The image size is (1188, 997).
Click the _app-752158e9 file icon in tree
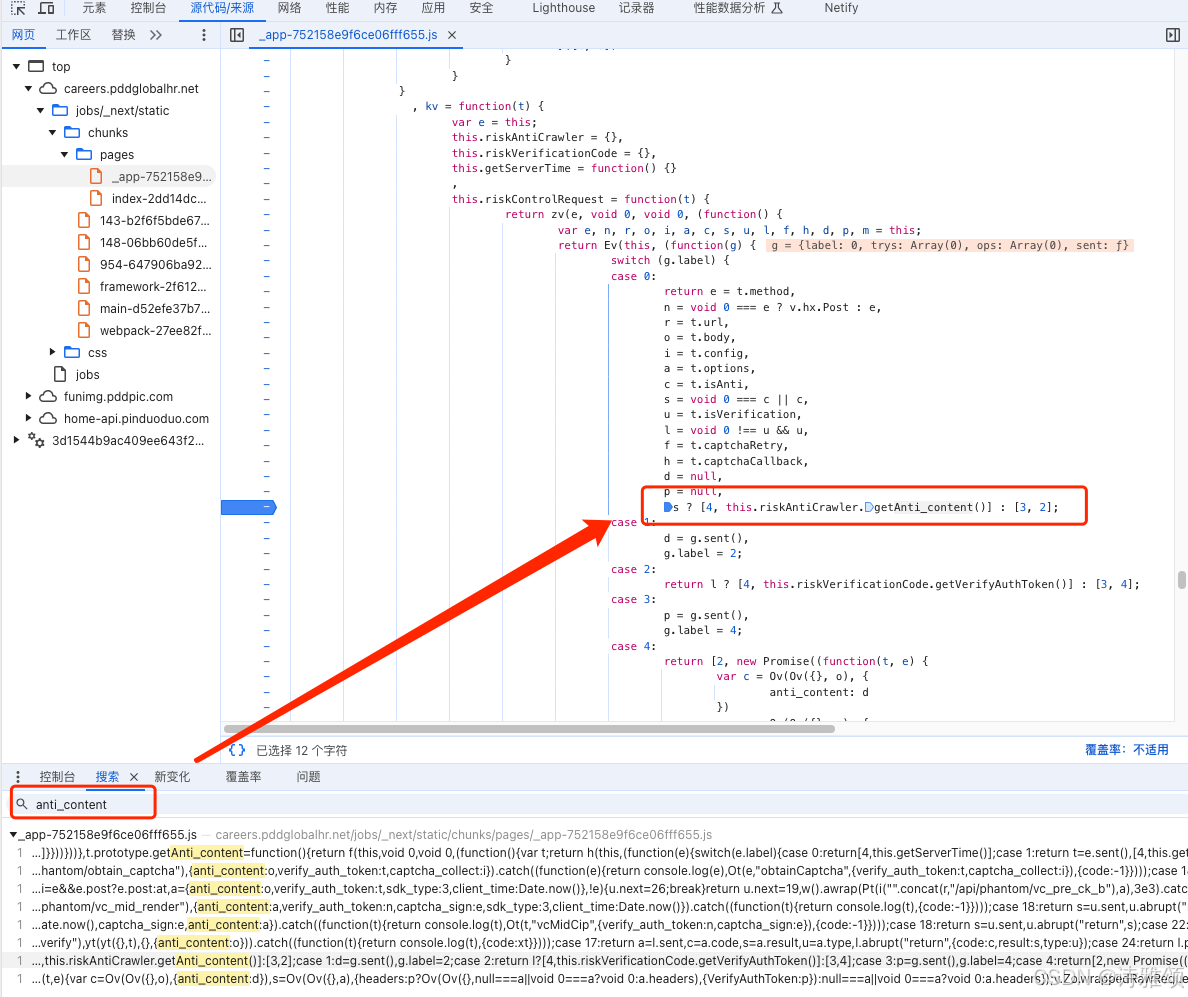click(x=96, y=177)
